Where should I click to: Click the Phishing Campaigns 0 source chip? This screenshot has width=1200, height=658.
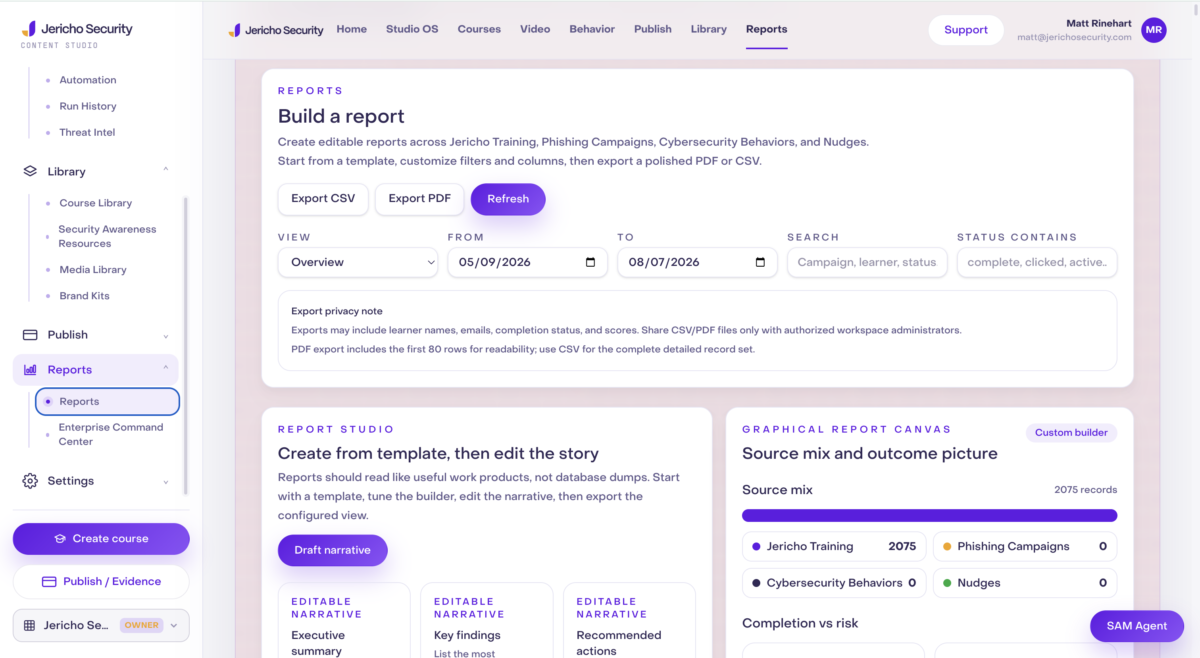[x=1025, y=547]
